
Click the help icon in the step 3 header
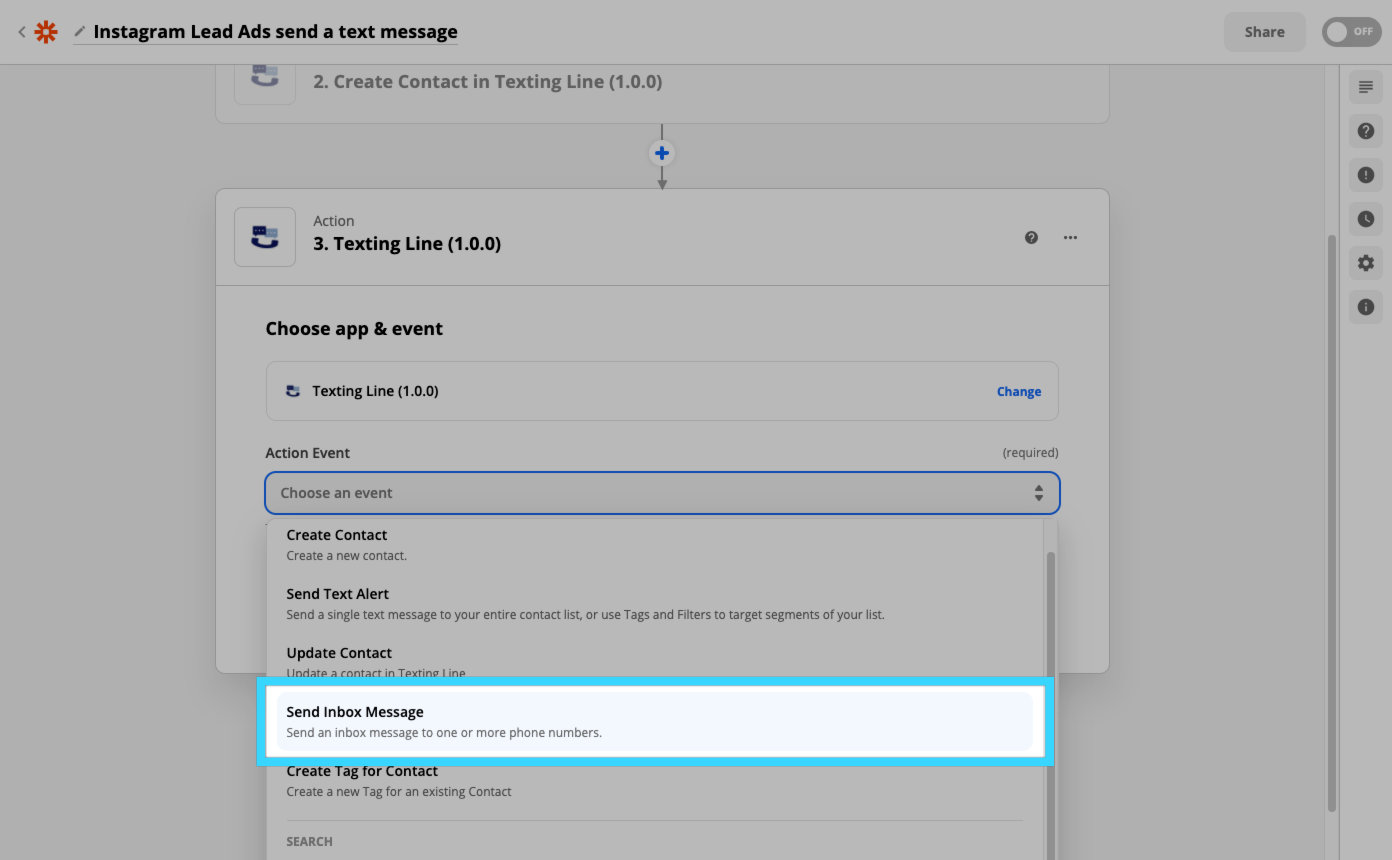click(x=1031, y=237)
